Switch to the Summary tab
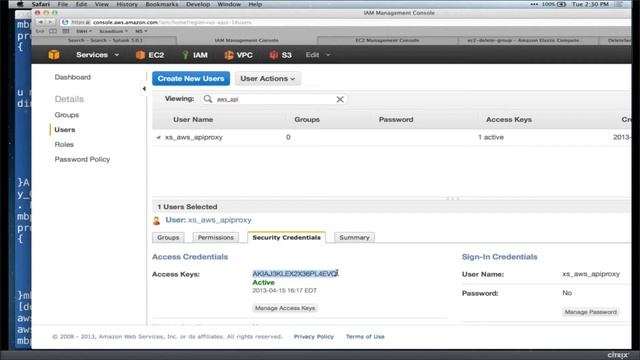Viewport: 640px width, 360px height. click(x=354, y=238)
